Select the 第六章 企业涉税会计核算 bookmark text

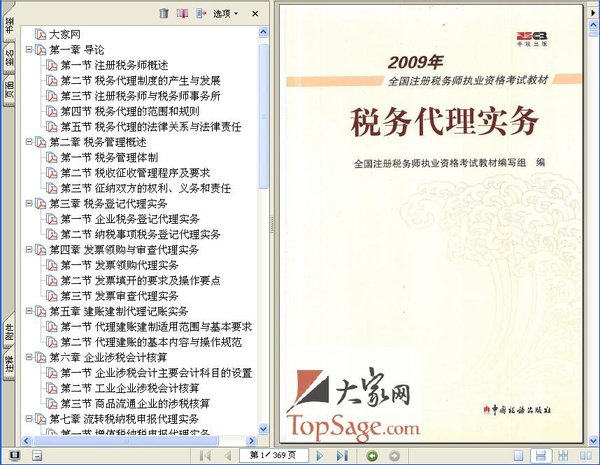point(108,357)
